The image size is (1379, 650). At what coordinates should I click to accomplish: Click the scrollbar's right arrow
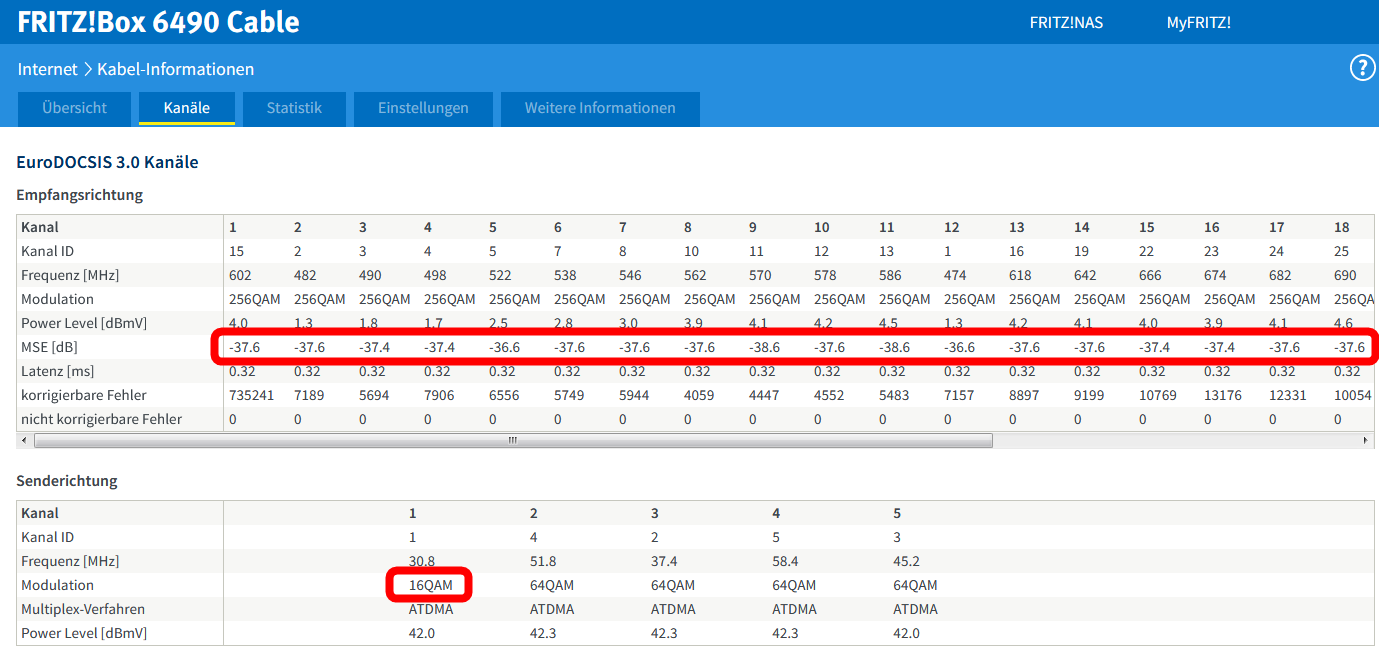[1367, 440]
